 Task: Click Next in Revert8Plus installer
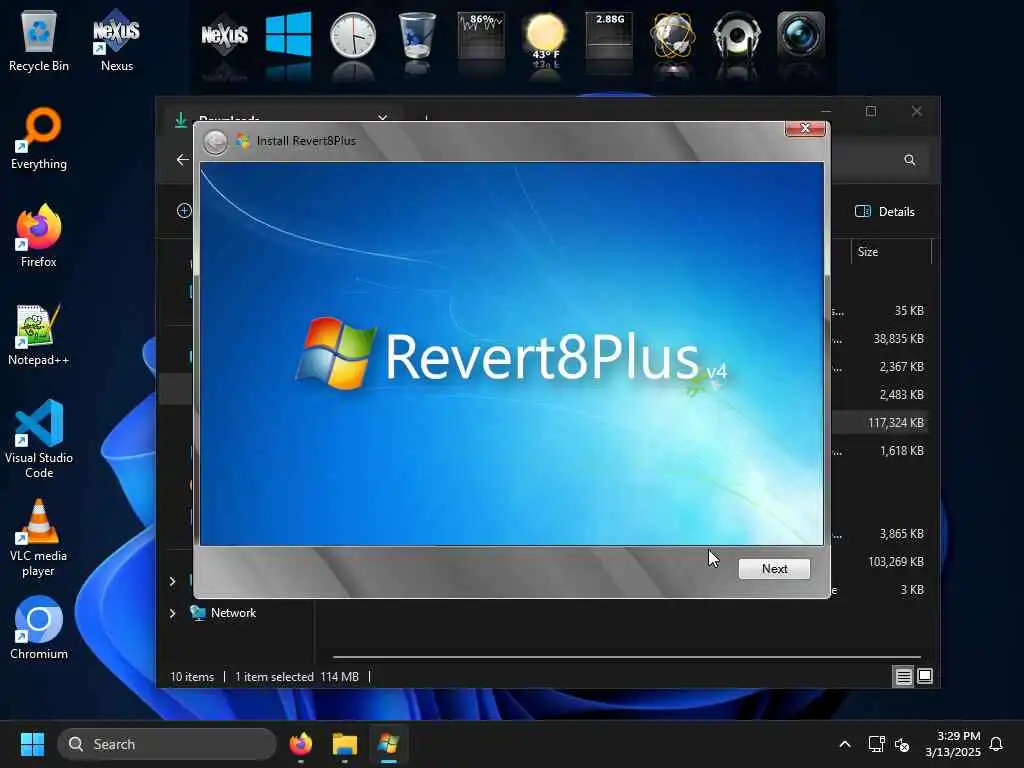774,569
